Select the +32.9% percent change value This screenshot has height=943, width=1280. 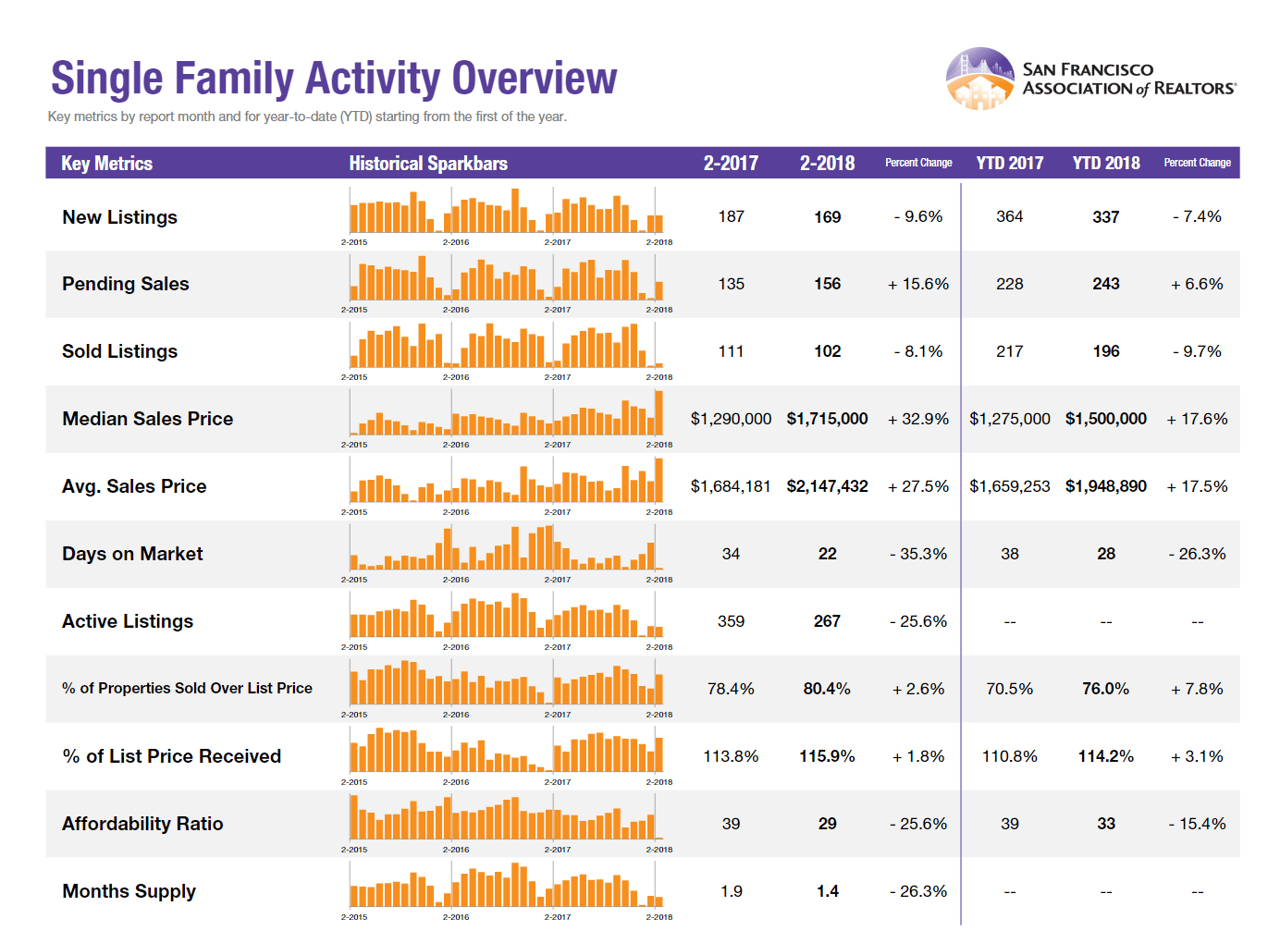click(x=917, y=419)
